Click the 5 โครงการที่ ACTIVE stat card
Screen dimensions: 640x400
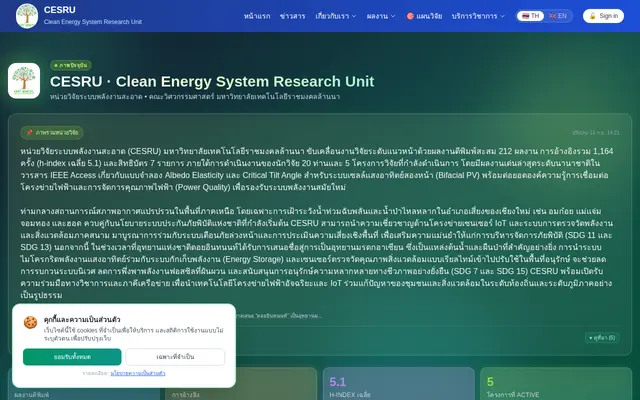pyautogui.click(x=556, y=384)
